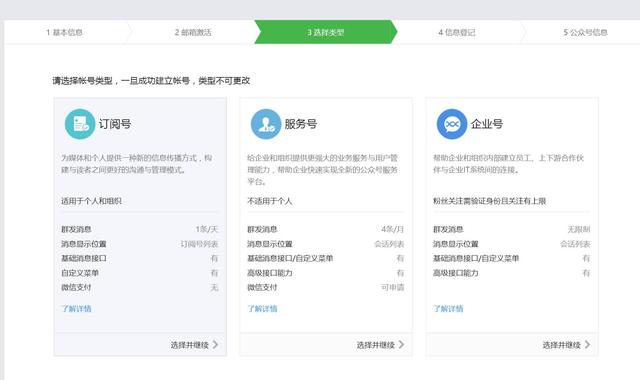Viewport: 640px width, 380px height.
Task: Click the 企业号 card title
Action: [x=487, y=124]
